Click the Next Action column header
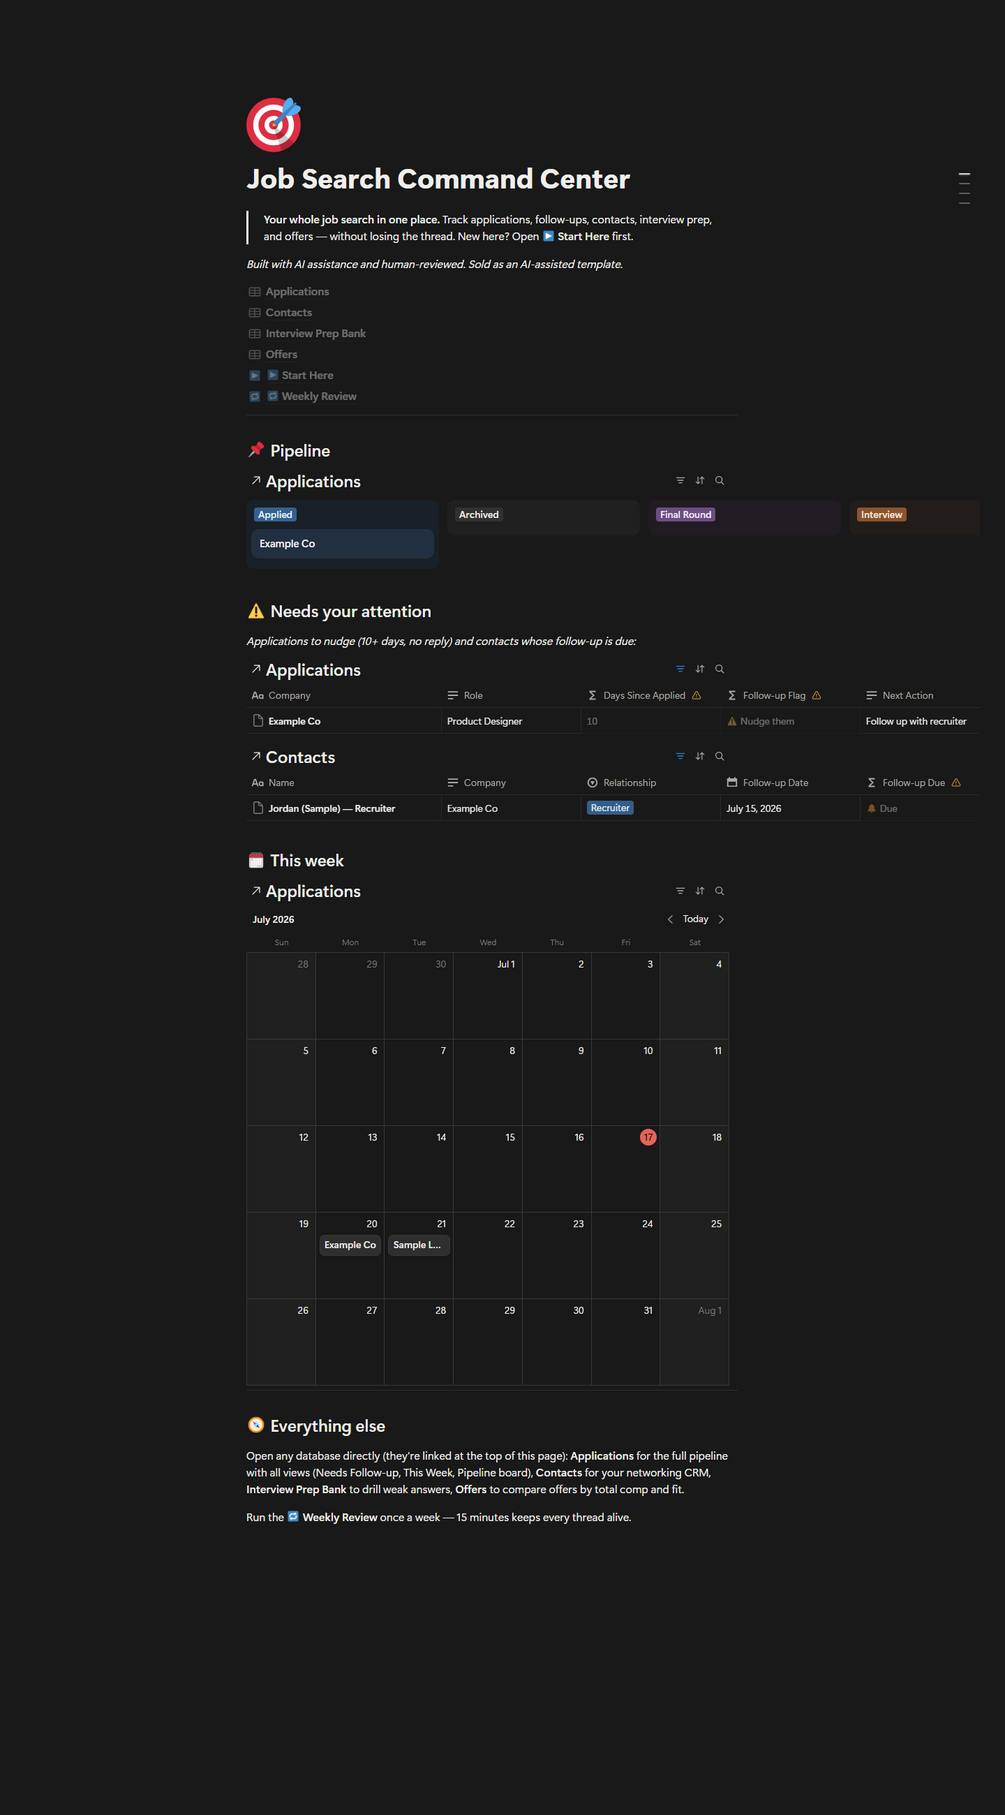Screen dimensions: 1005x1815 click(920, 696)
